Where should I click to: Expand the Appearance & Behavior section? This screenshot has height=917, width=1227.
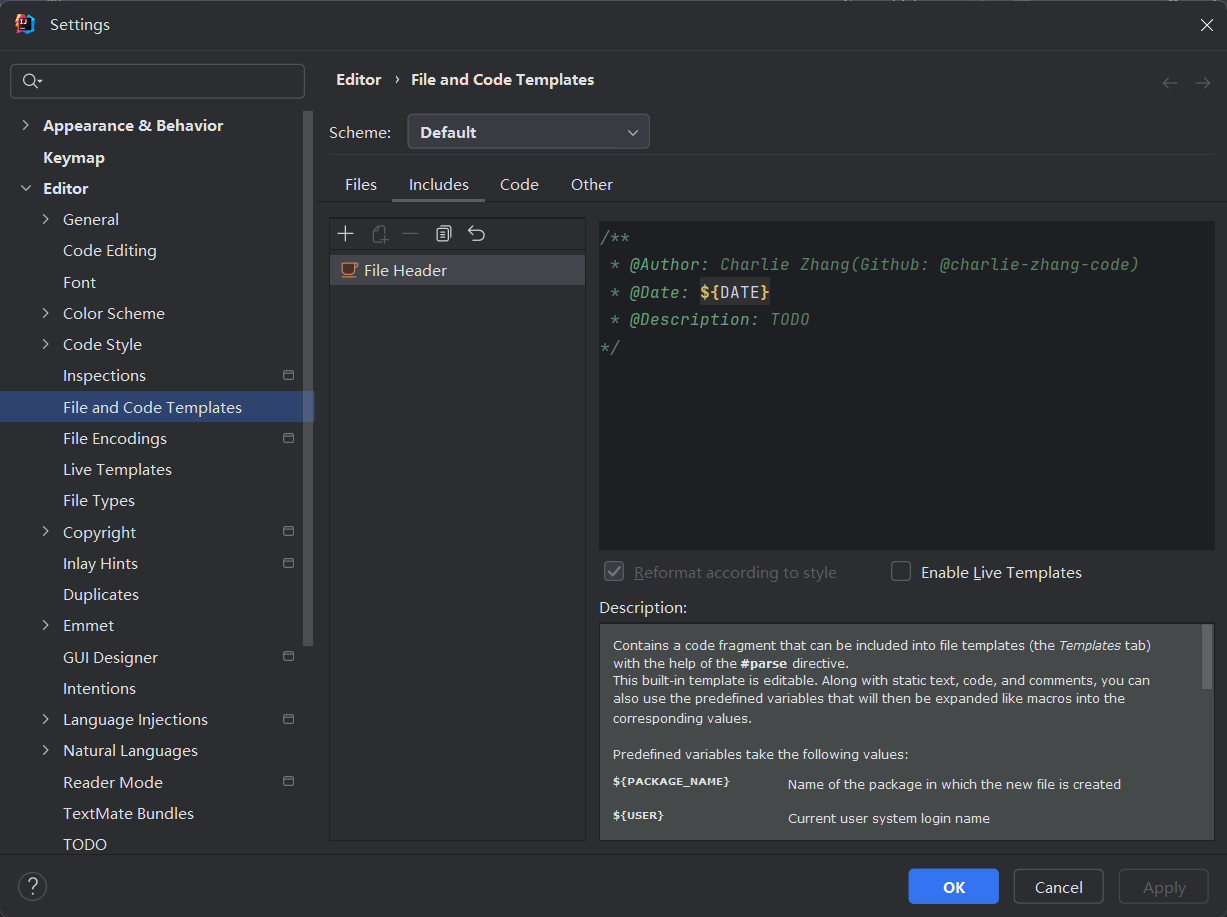point(25,125)
